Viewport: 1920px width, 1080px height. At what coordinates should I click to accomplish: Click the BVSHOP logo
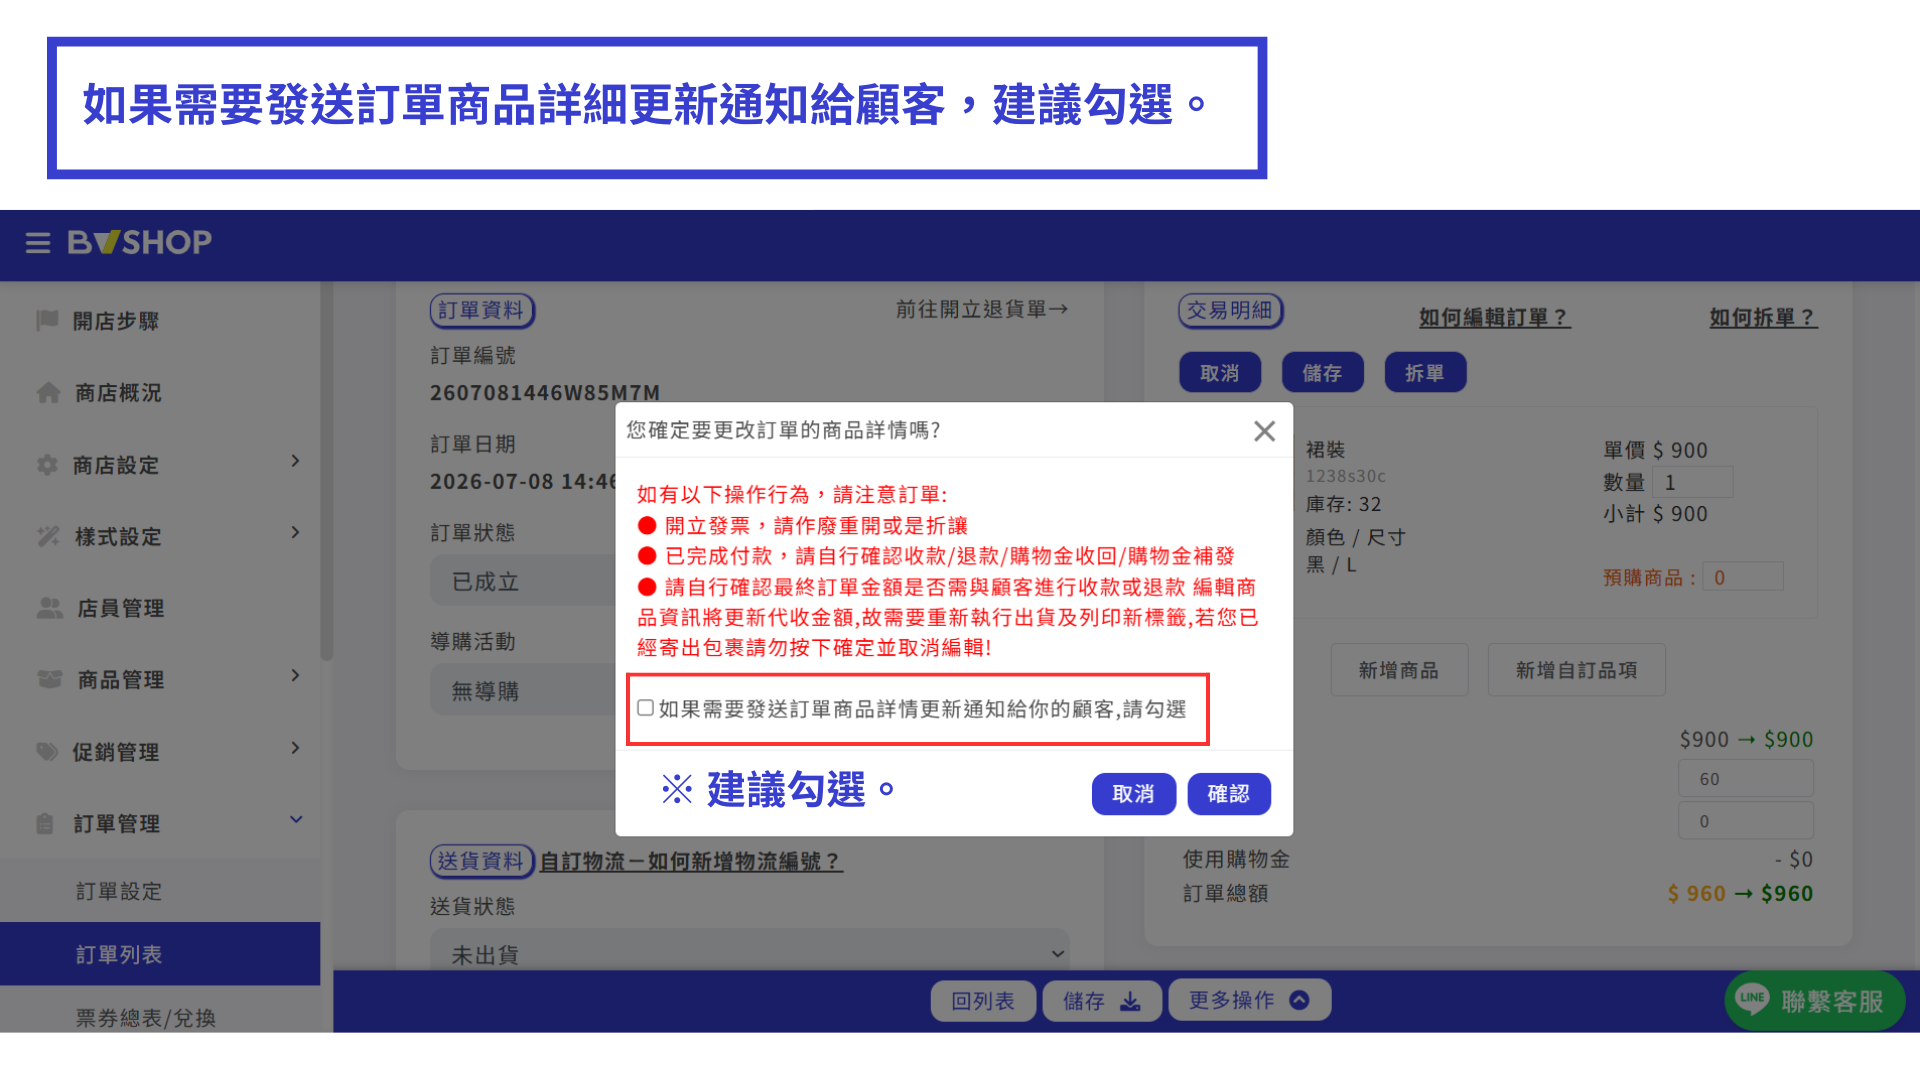pyautogui.click(x=139, y=243)
